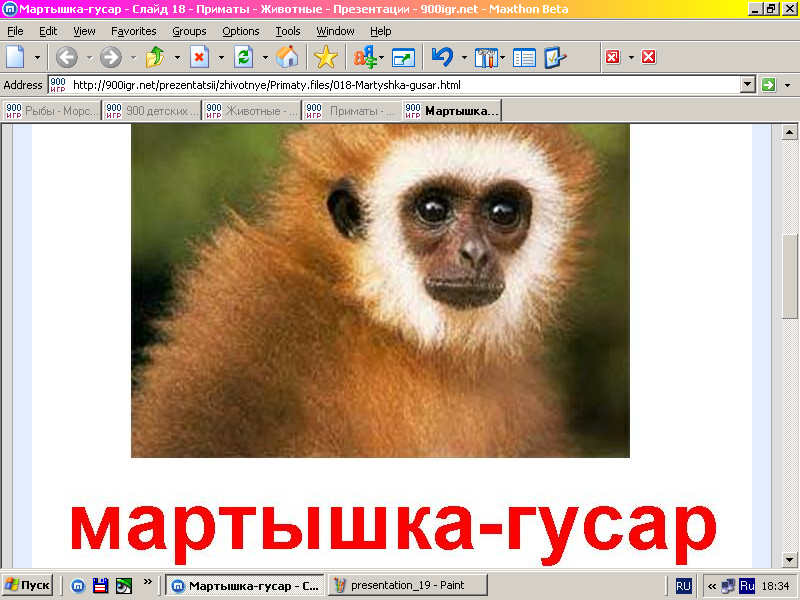
Task: Open Favorites using the star icon
Action: pos(325,57)
